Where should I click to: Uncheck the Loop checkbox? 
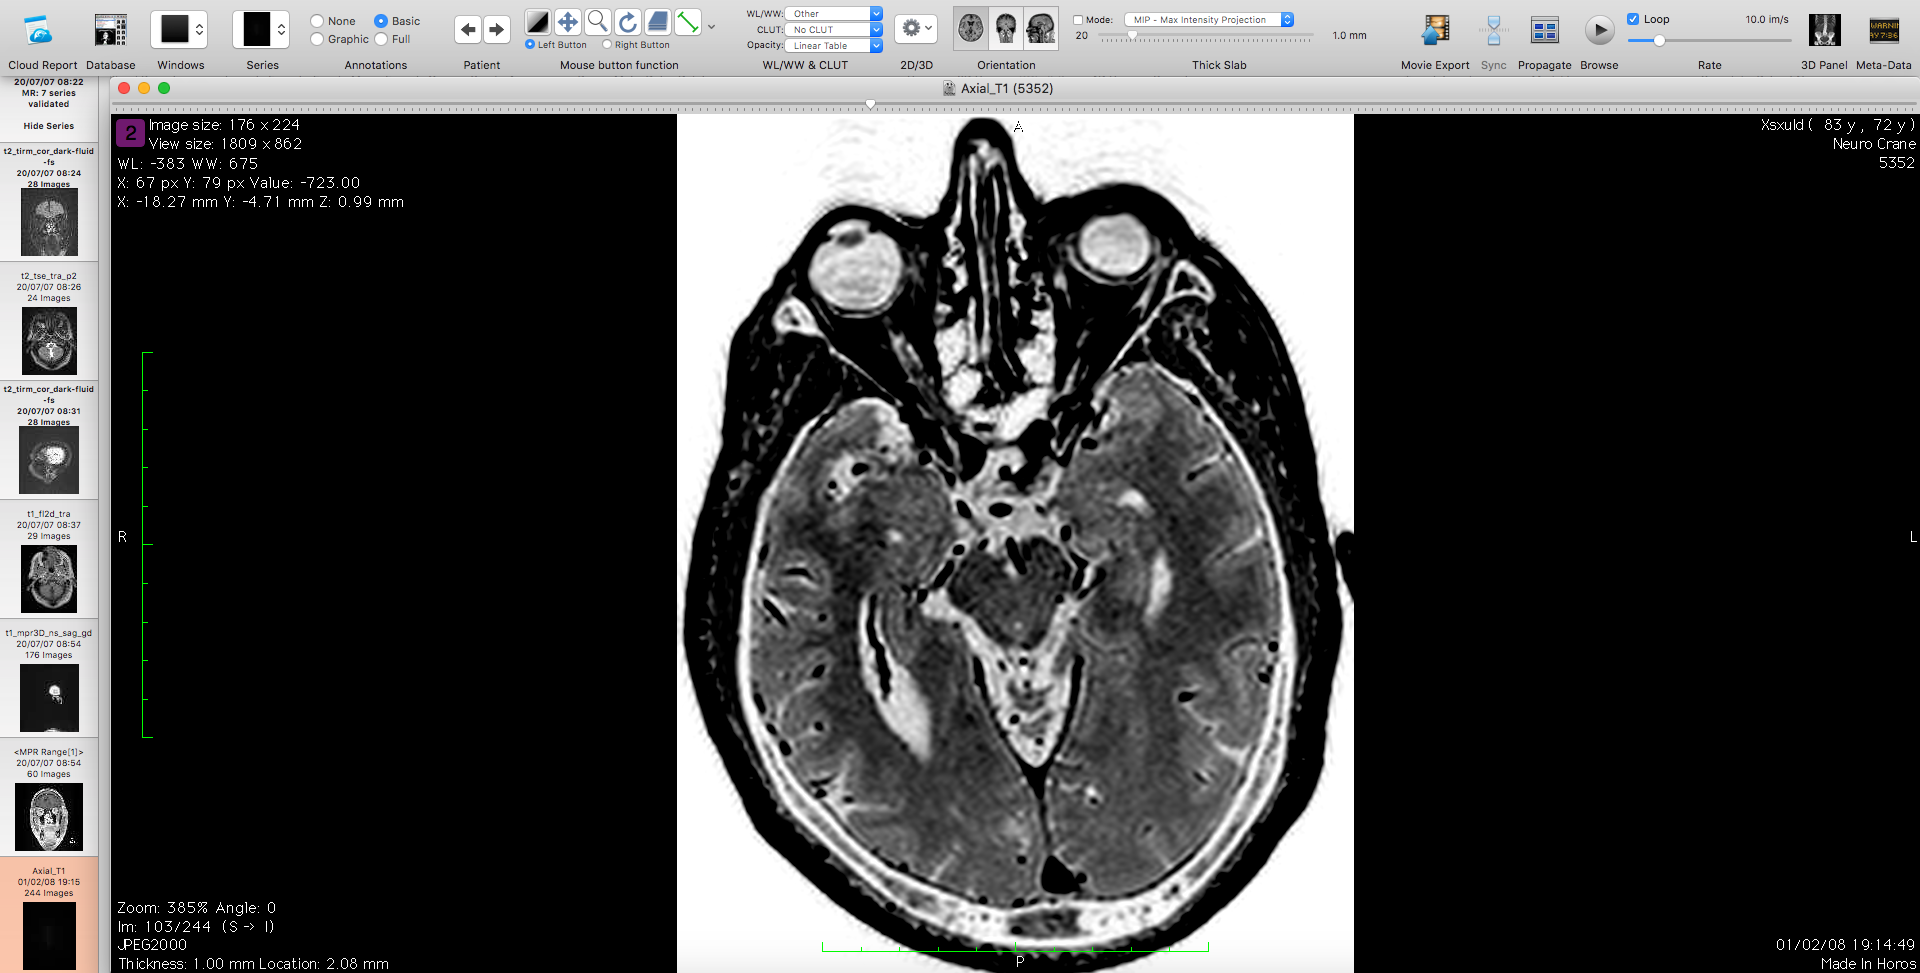click(x=1633, y=19)
